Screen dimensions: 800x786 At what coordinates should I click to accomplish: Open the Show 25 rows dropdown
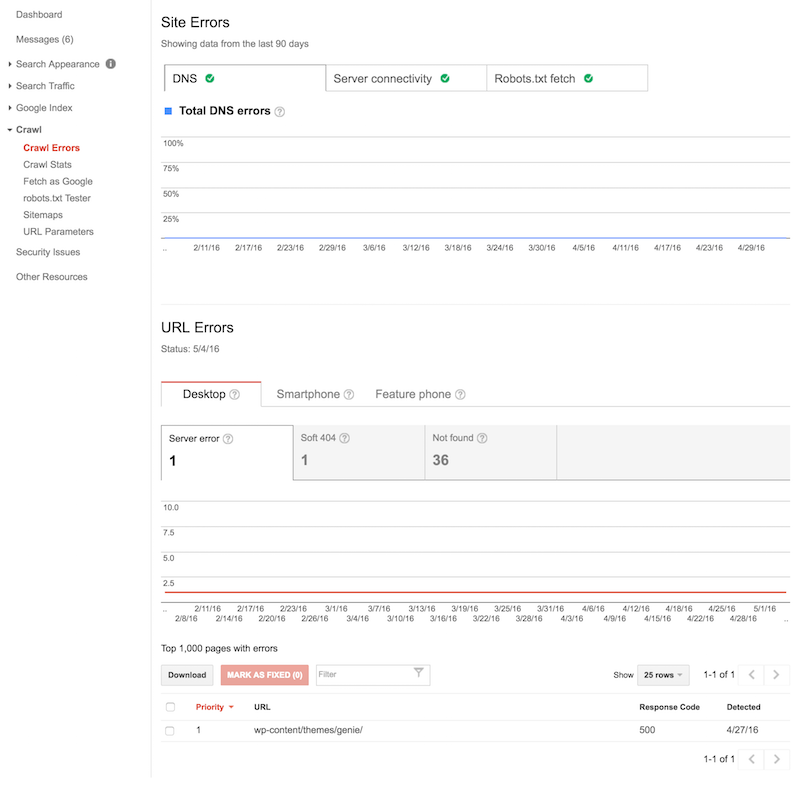662,674
